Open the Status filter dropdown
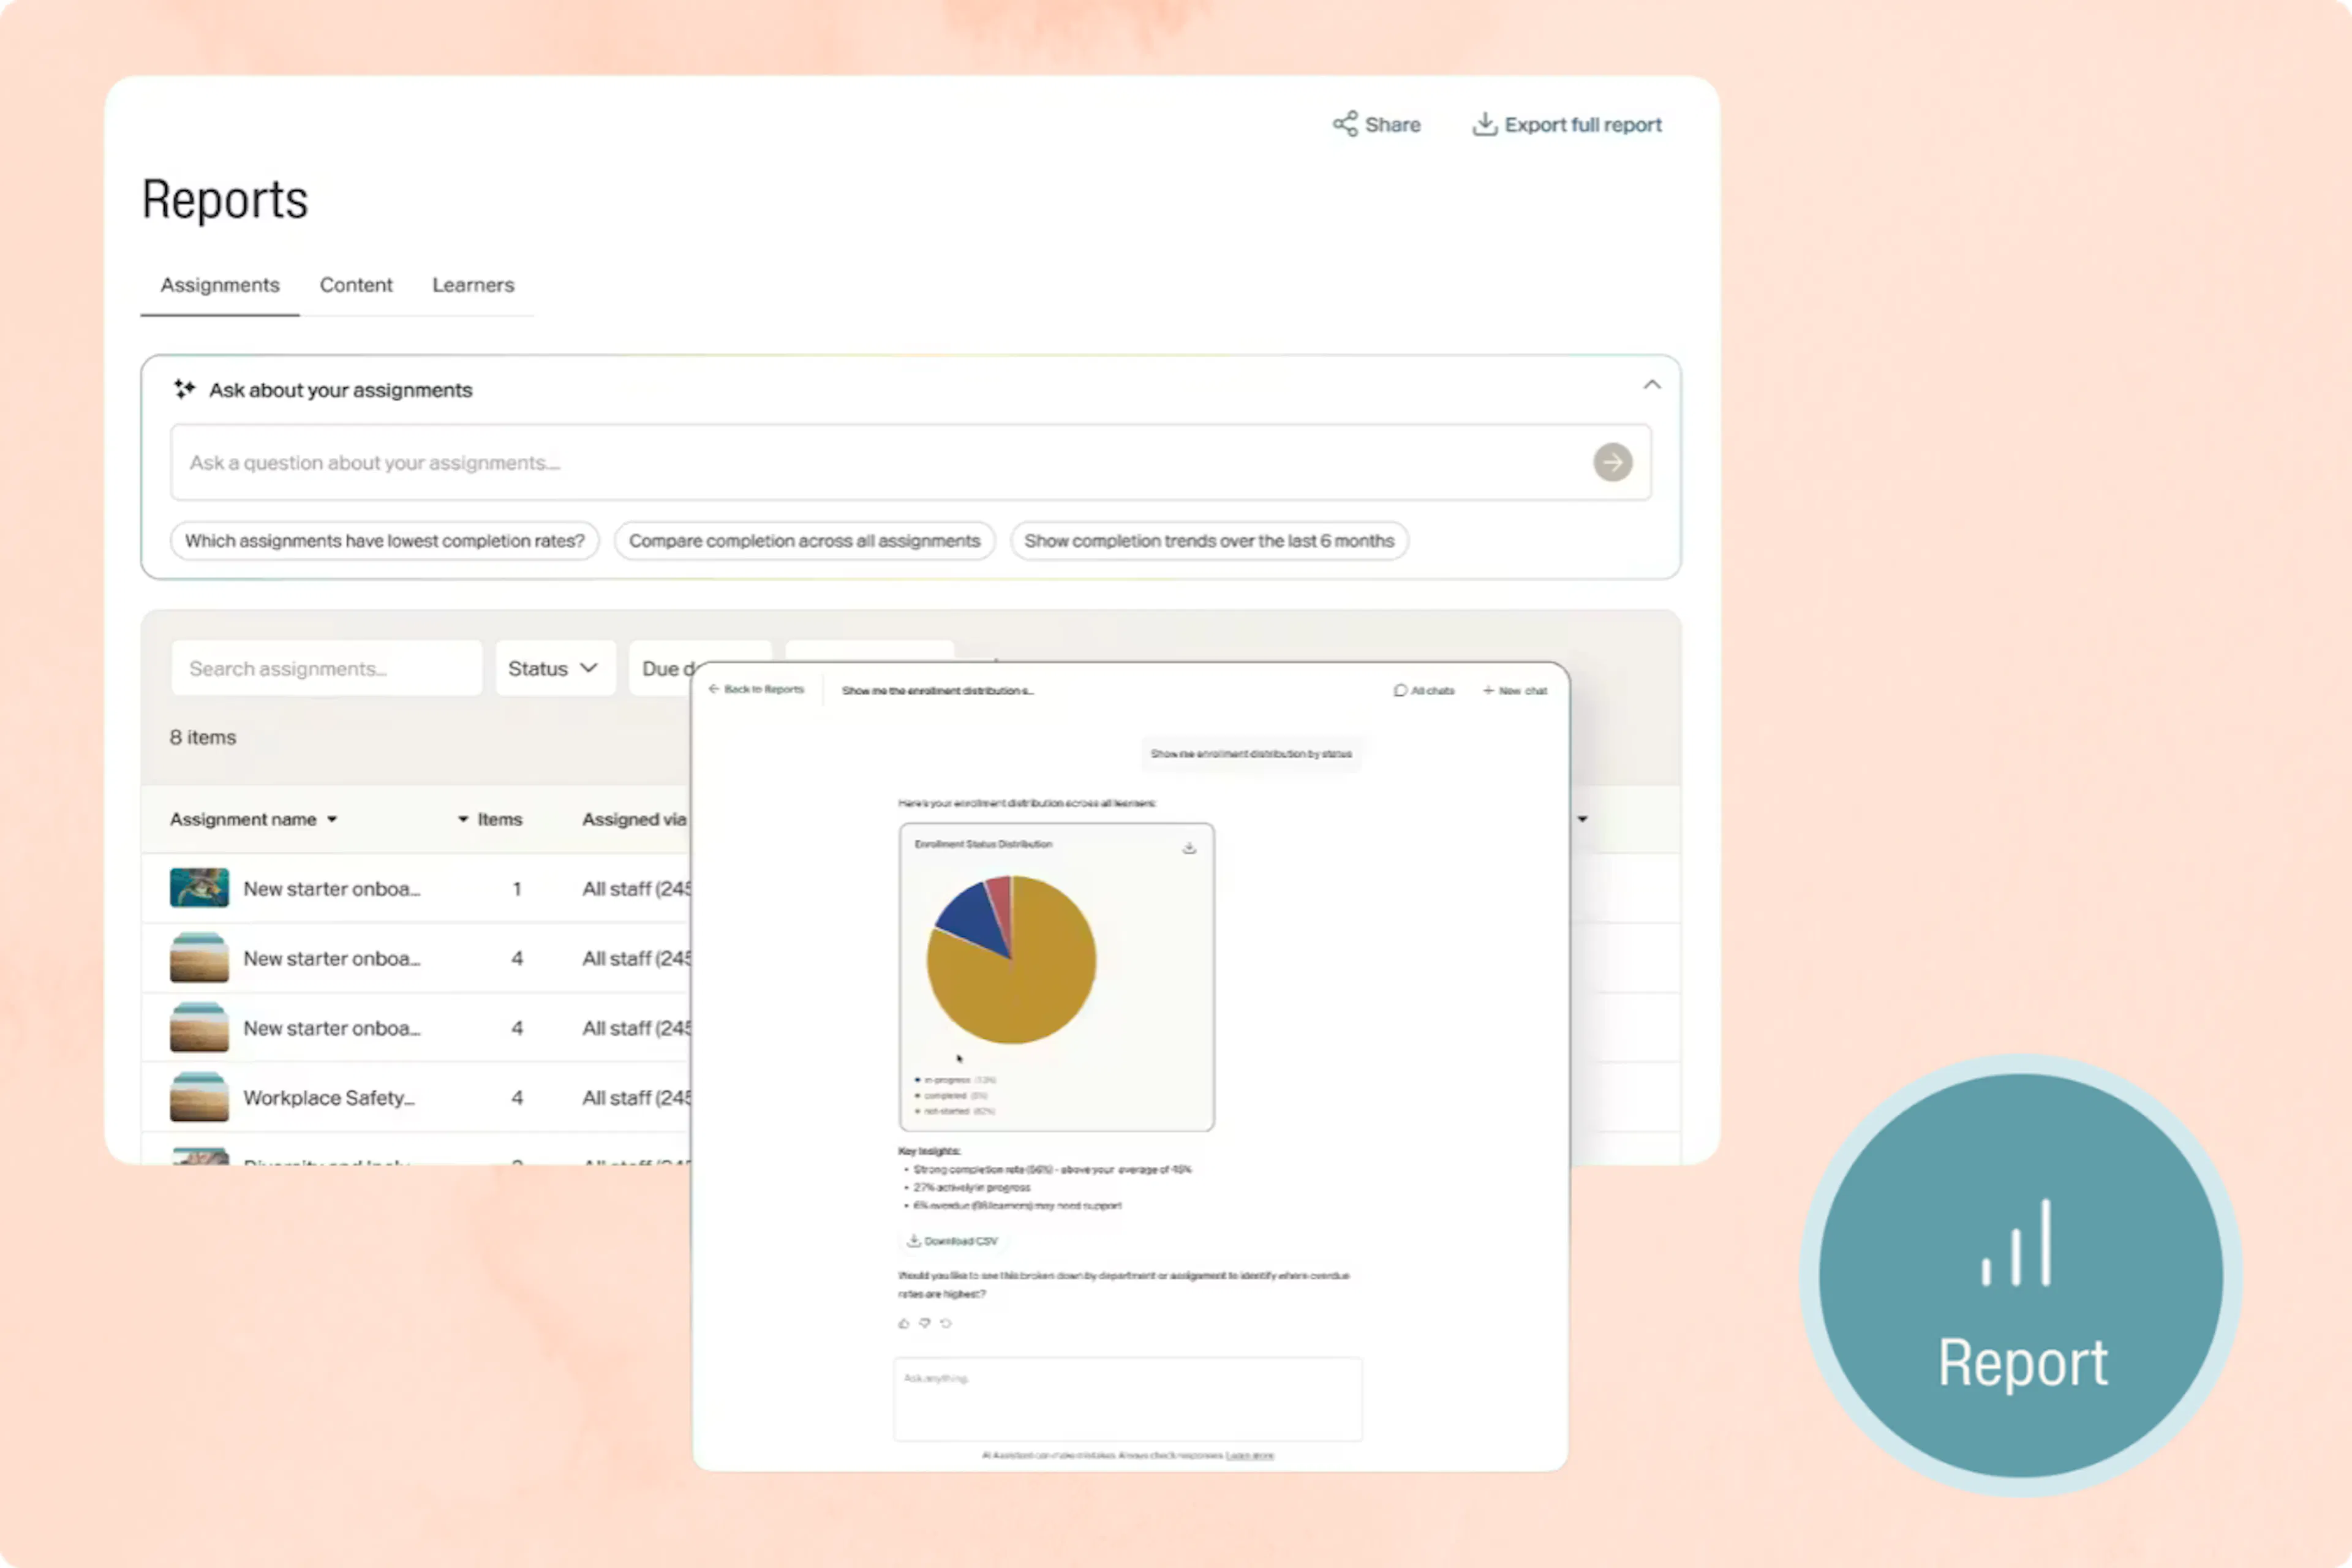 [x=555, y=668]
